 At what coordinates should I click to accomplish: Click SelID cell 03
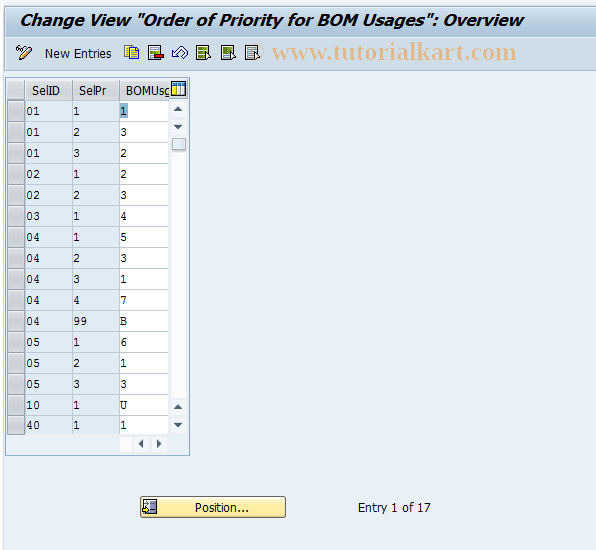tap(48, 216)
